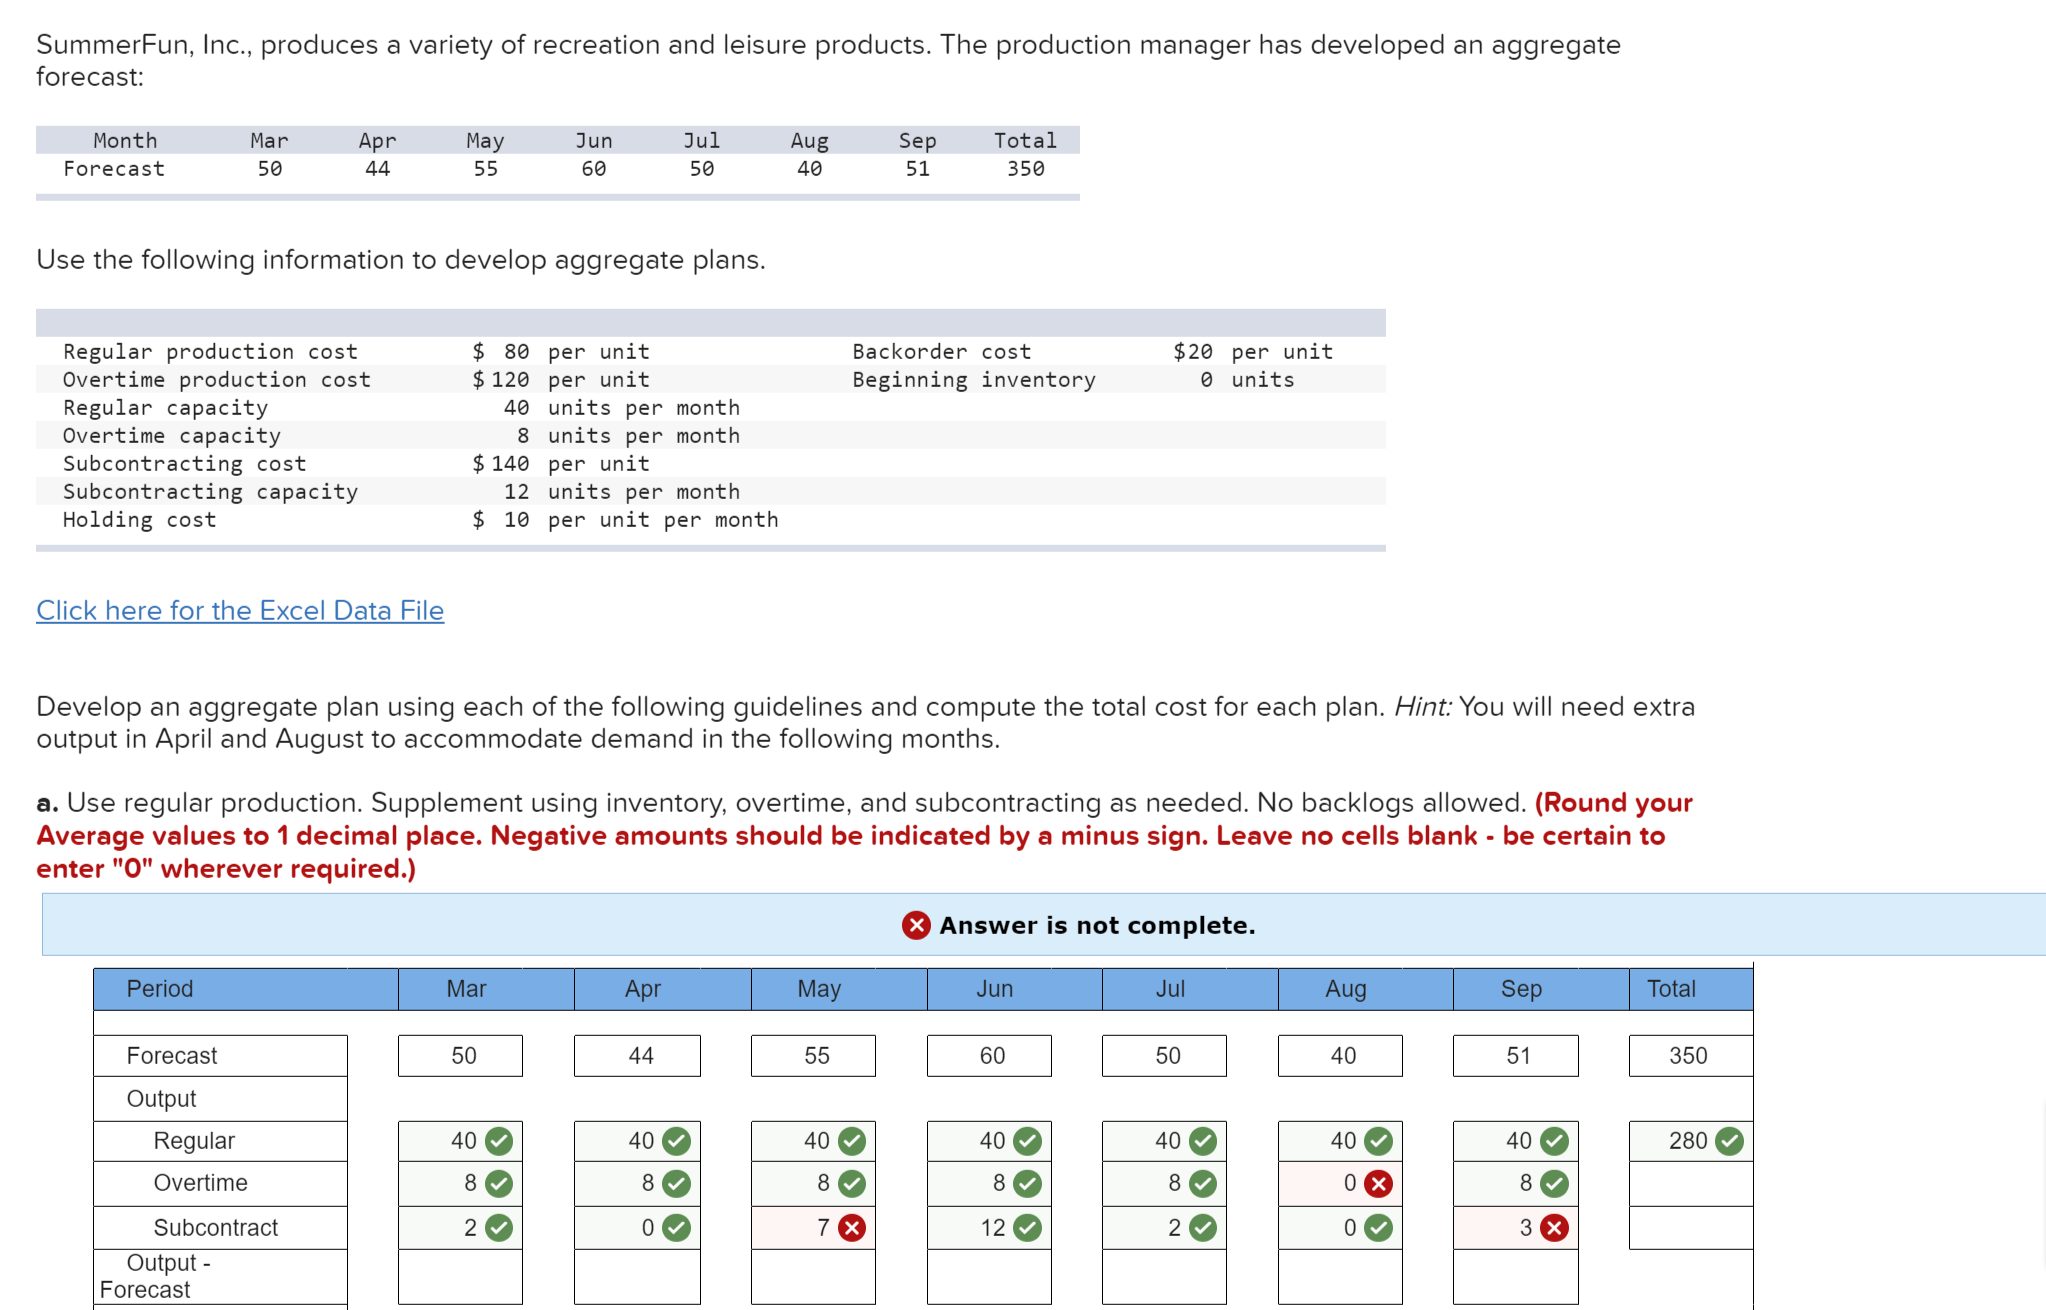
Task: Click red X beside 'Answer is not complete'
Action: [915, 925]
